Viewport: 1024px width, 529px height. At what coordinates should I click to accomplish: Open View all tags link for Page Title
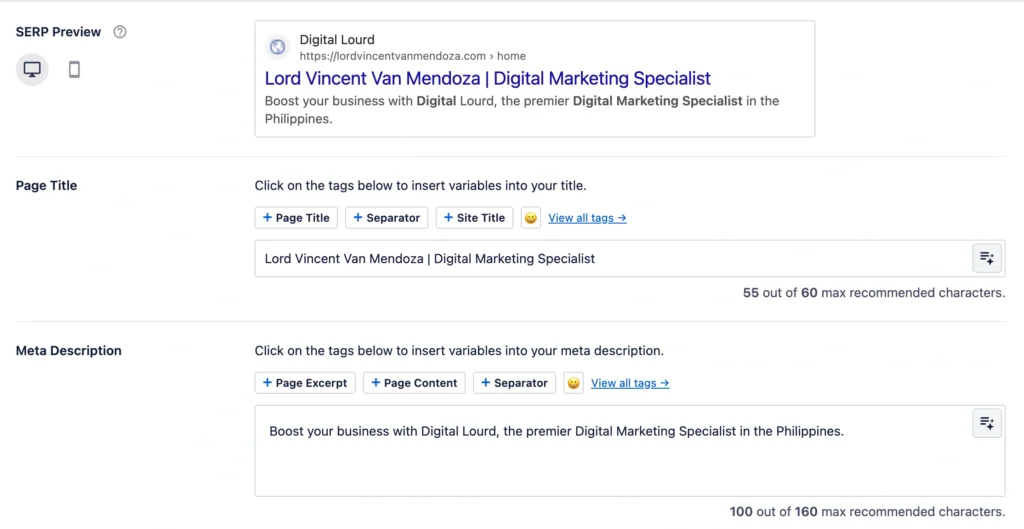click(x=587, y=218)
